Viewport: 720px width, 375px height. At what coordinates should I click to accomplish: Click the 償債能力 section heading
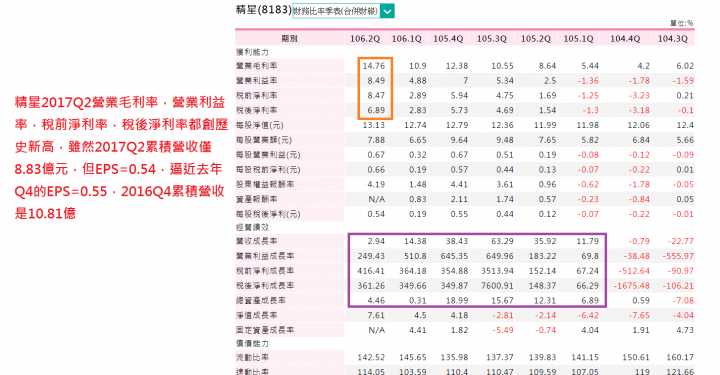point(252,343)
